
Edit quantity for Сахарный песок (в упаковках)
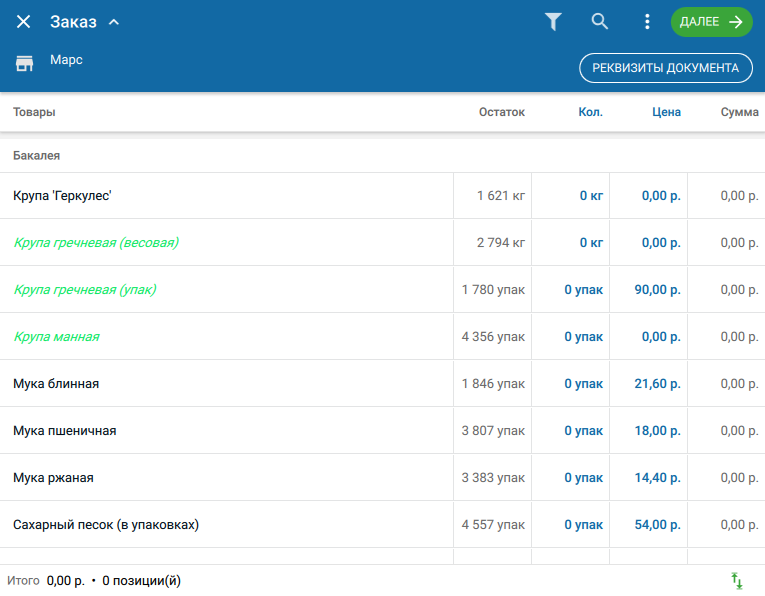click(570, 525)
